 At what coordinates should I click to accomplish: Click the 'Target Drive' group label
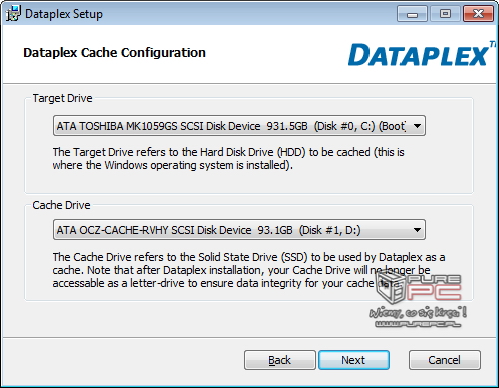62,98
